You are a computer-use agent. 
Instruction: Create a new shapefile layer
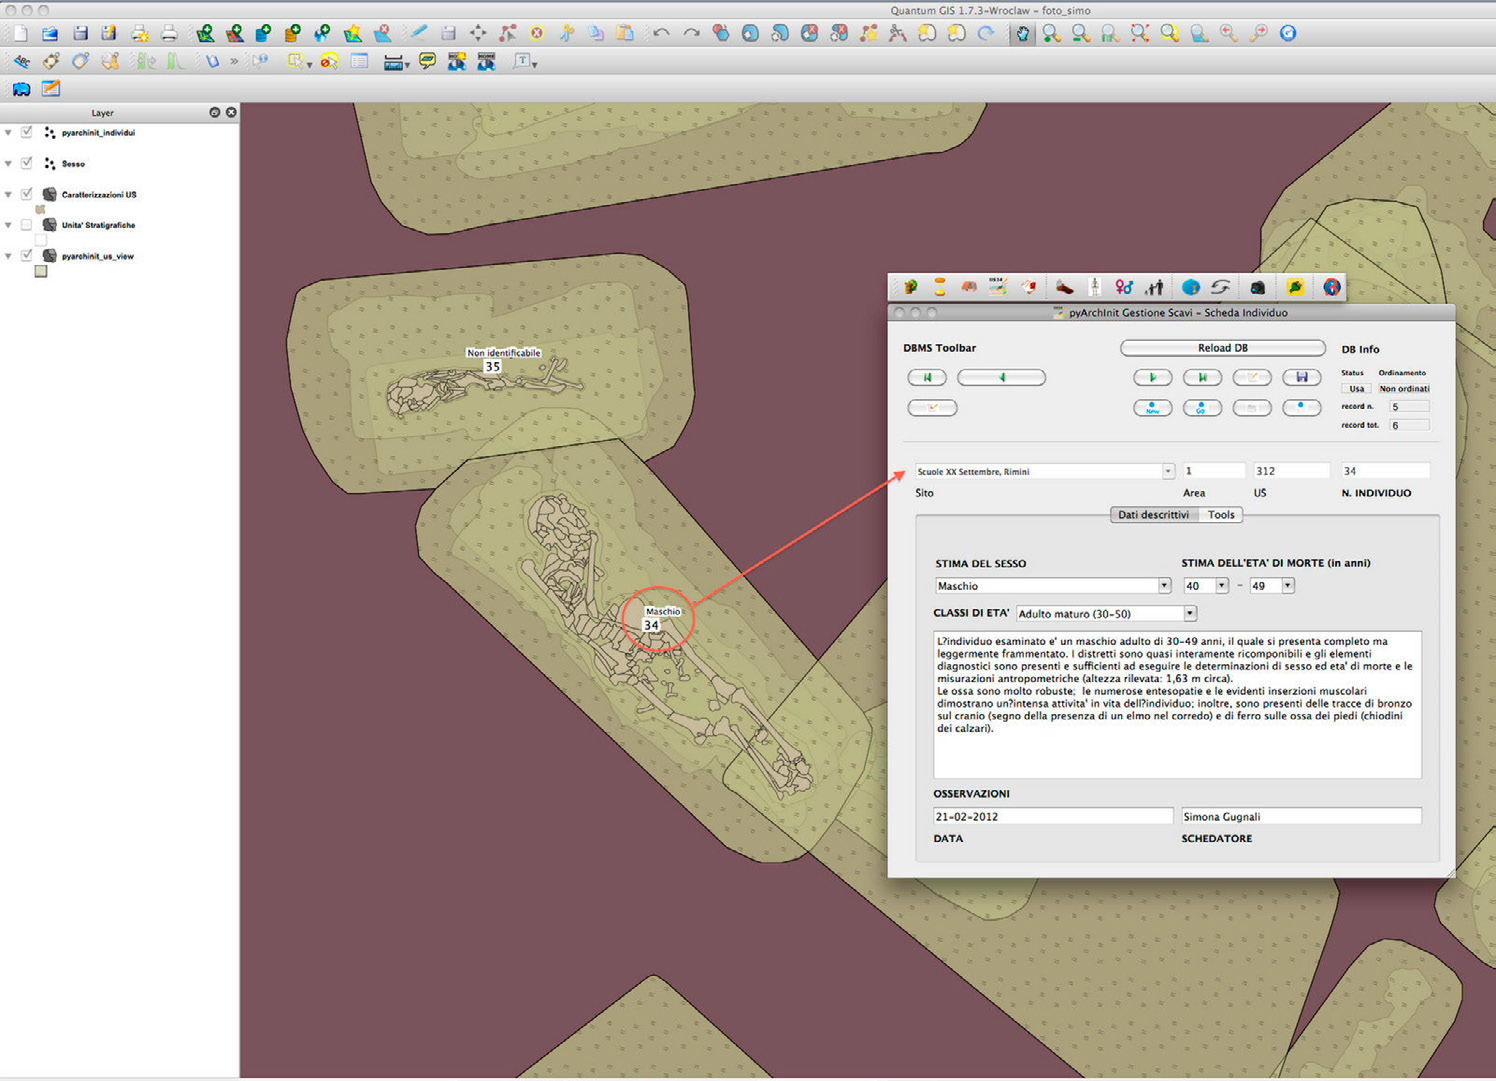[352, 33]
